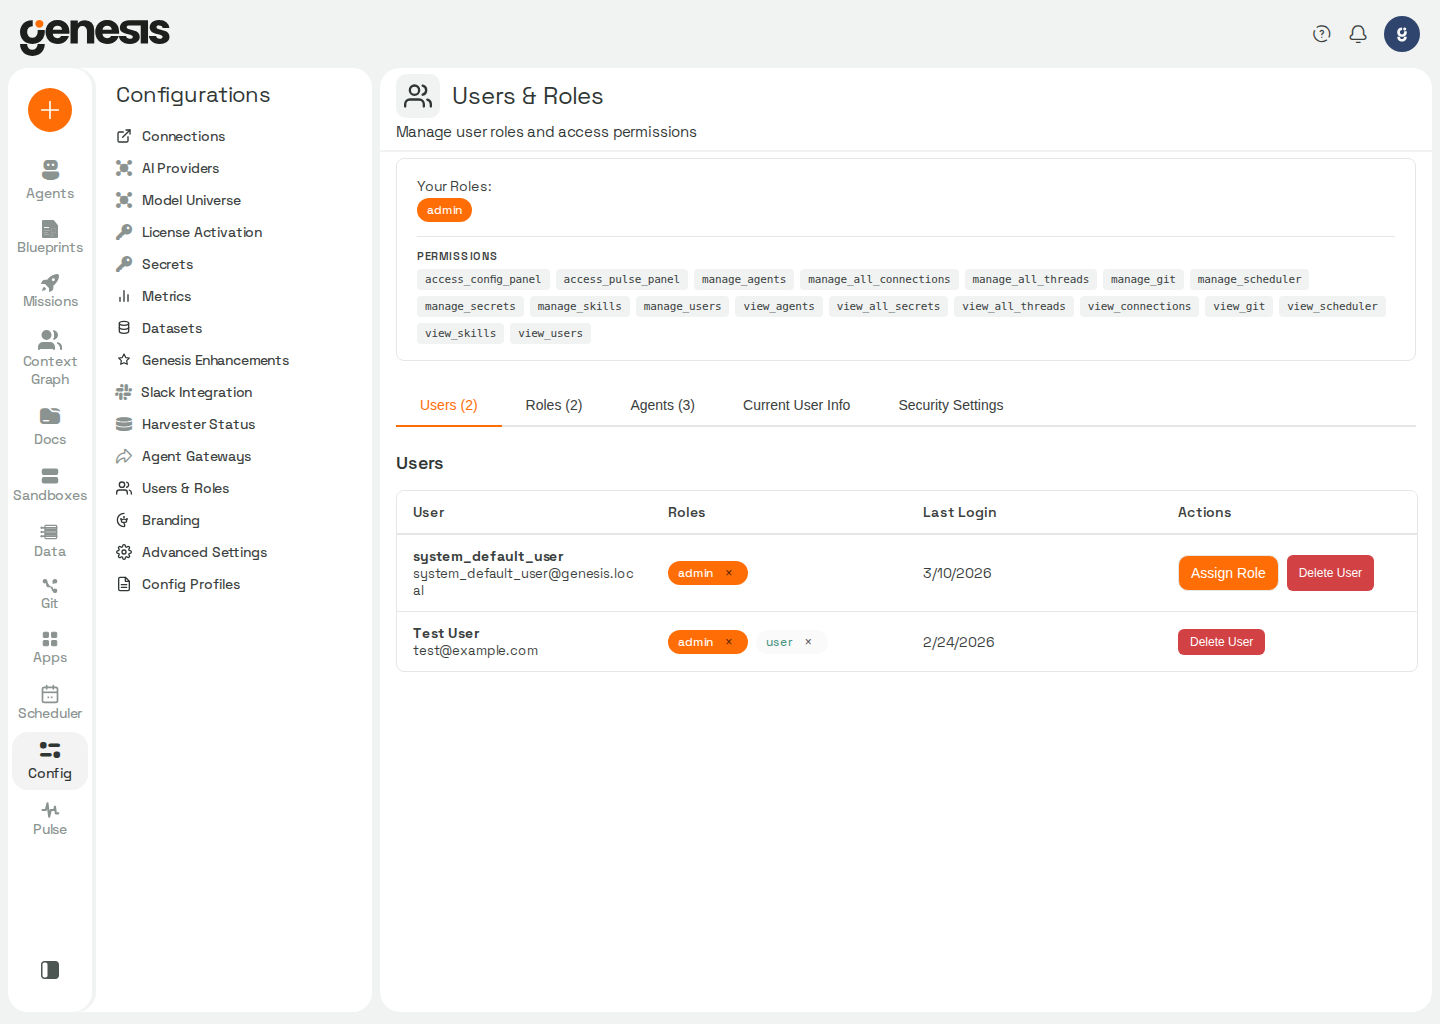The width and height of the screenshot is (1440, 1024).
Task: Open notifications bell icon
Action: [1358, 34]
